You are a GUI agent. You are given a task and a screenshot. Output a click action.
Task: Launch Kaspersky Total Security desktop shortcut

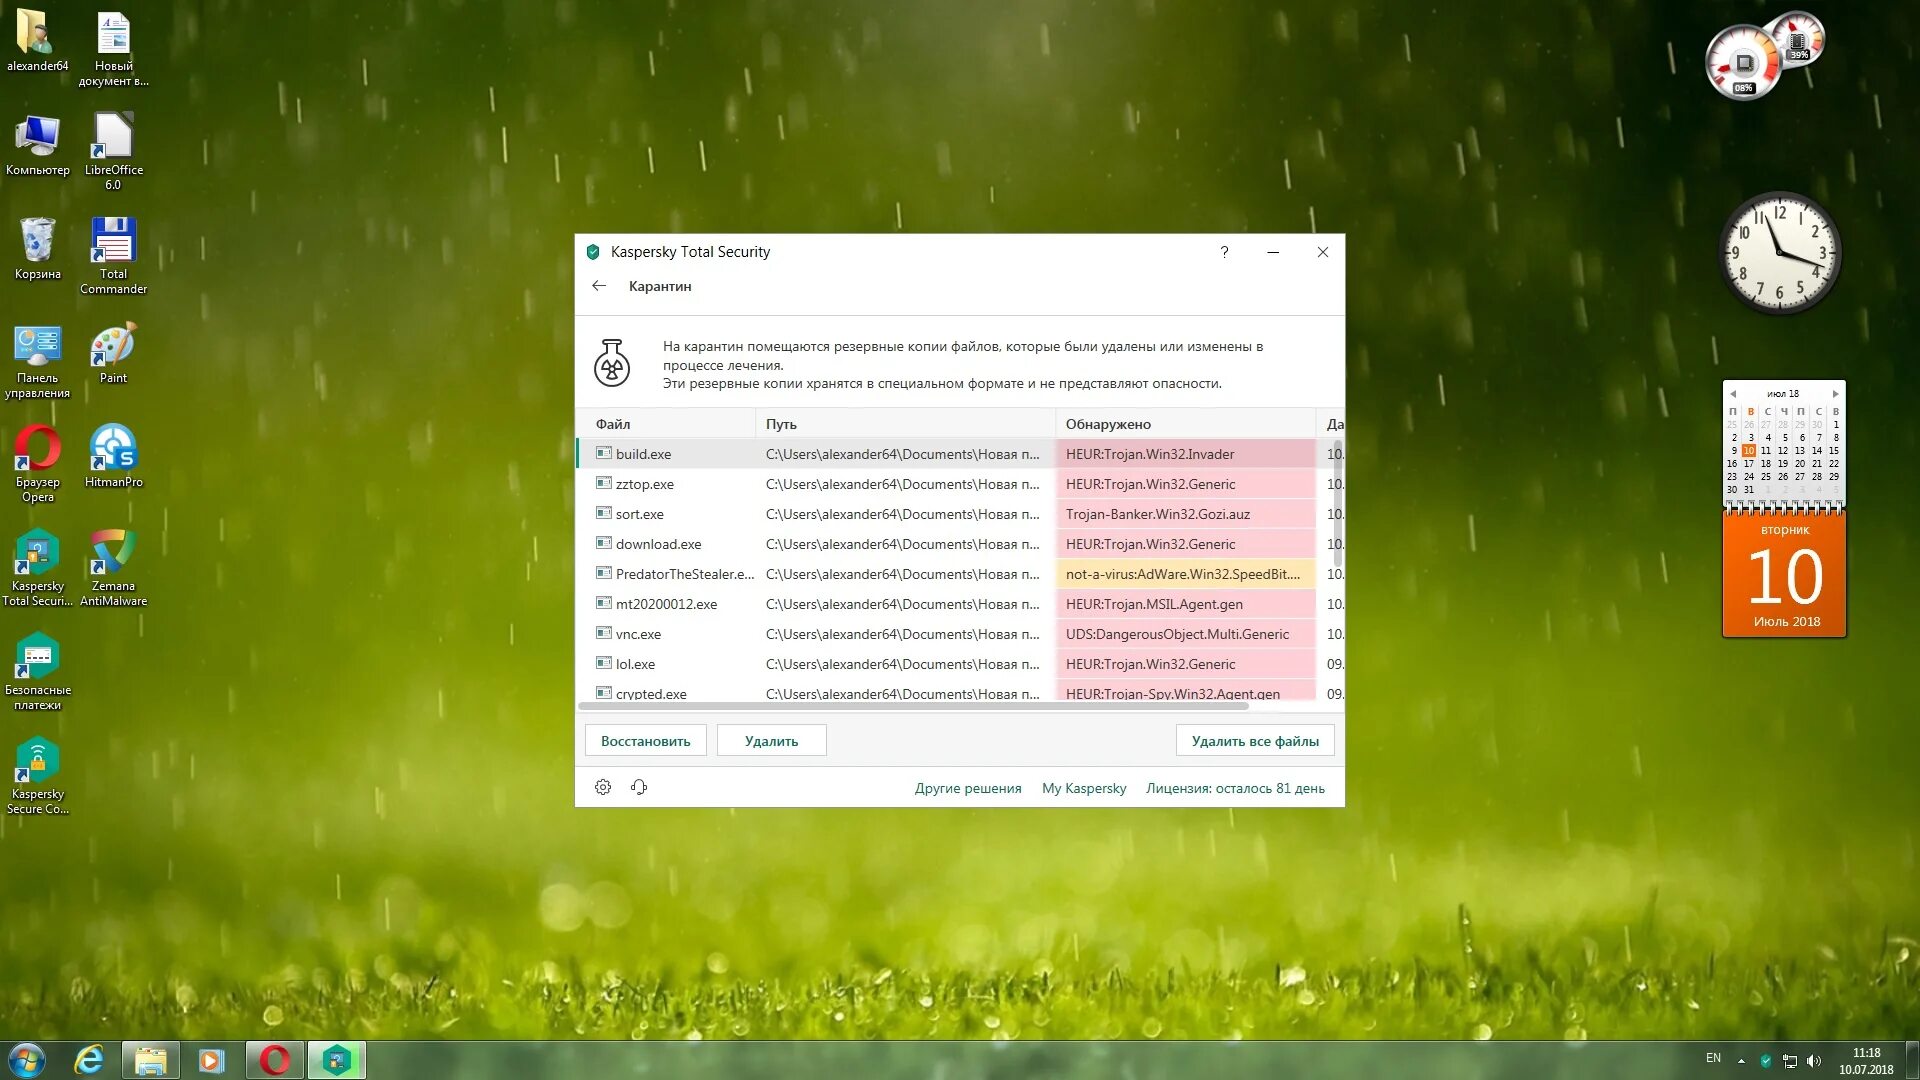(x=38, y=568)
